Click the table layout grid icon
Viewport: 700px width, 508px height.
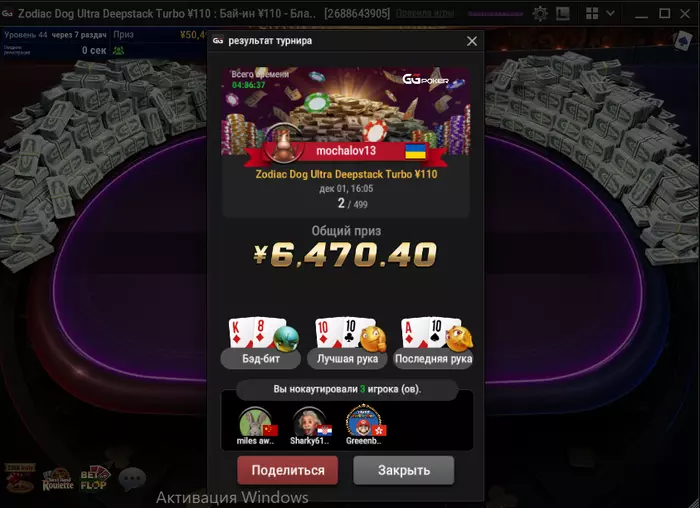[x=592, y=13]
